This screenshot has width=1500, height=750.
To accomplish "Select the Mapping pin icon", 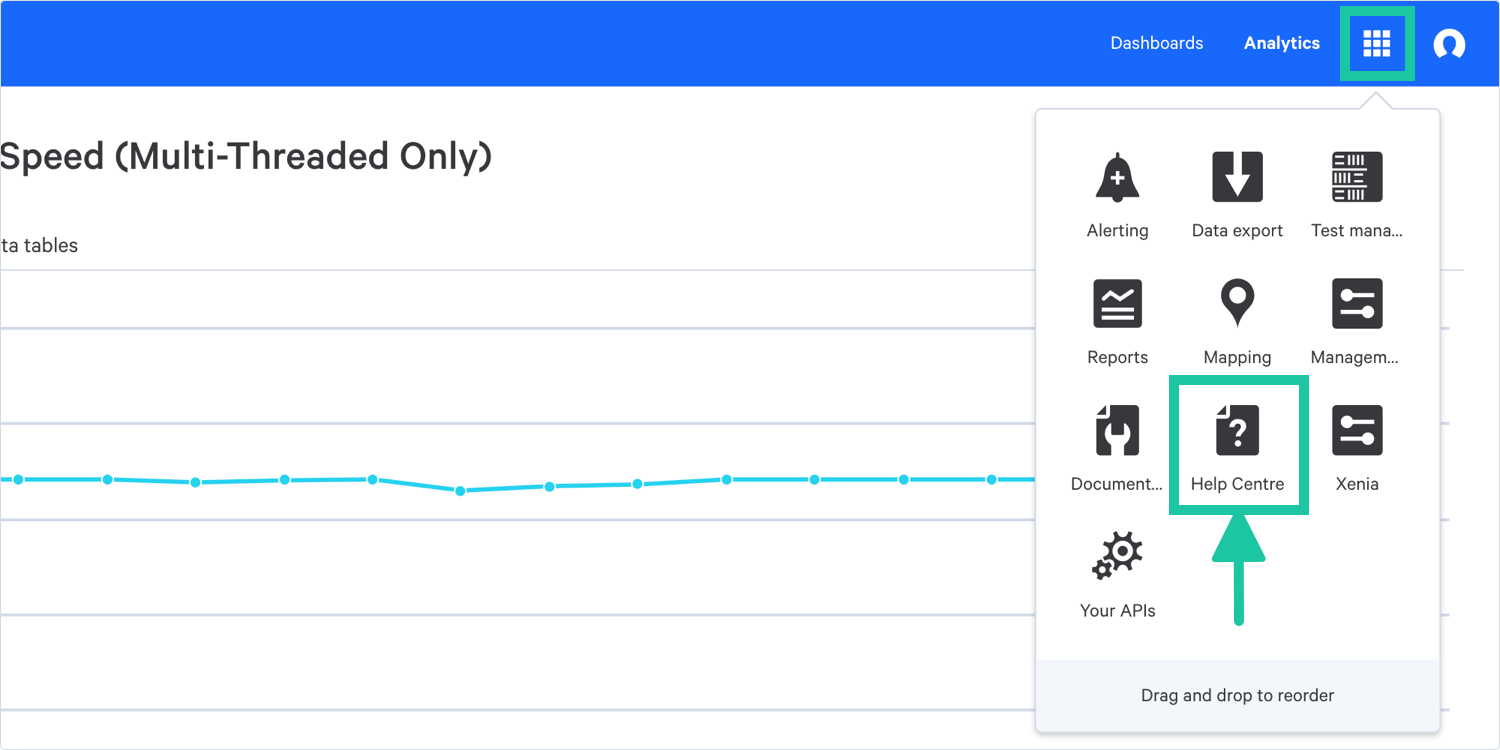I will click(1237, 304).
